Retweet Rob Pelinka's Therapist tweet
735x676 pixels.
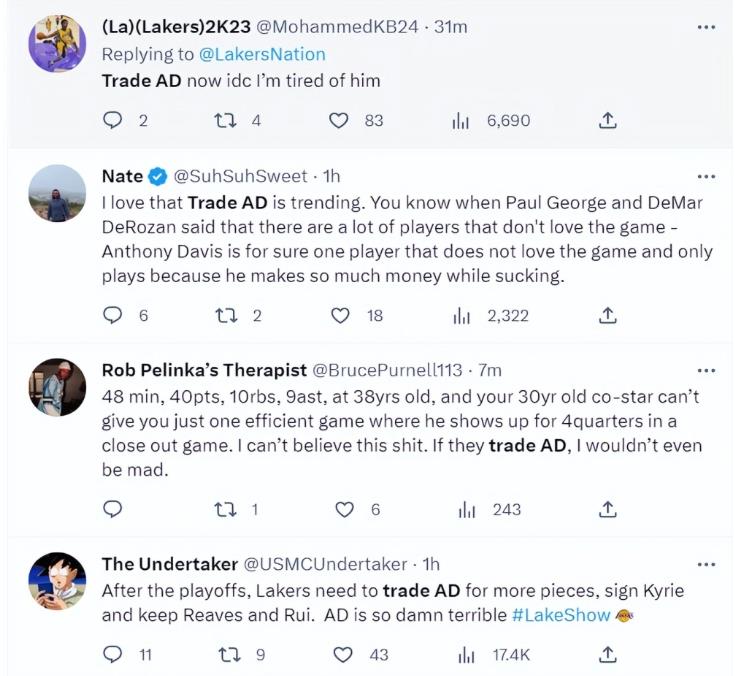click(x=226, y=509)
